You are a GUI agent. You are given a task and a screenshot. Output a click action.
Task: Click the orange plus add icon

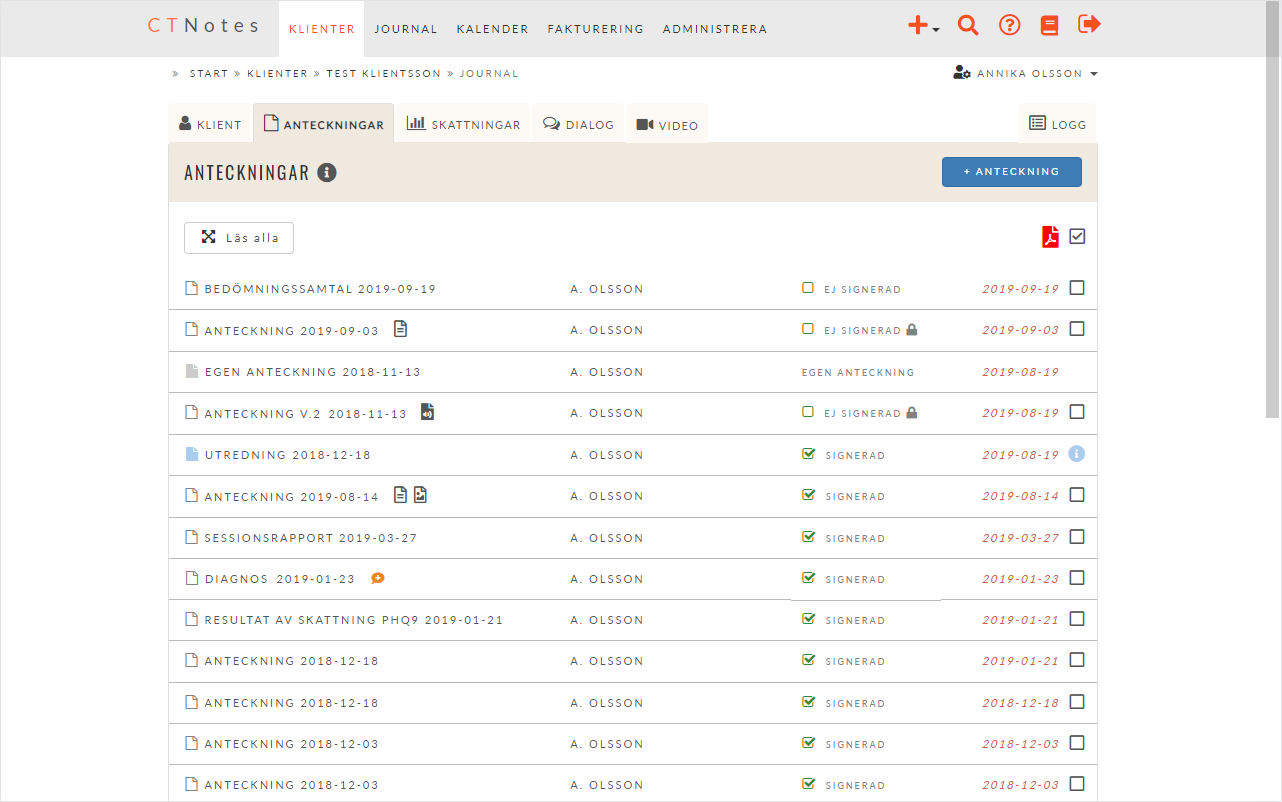pos(917,26)
